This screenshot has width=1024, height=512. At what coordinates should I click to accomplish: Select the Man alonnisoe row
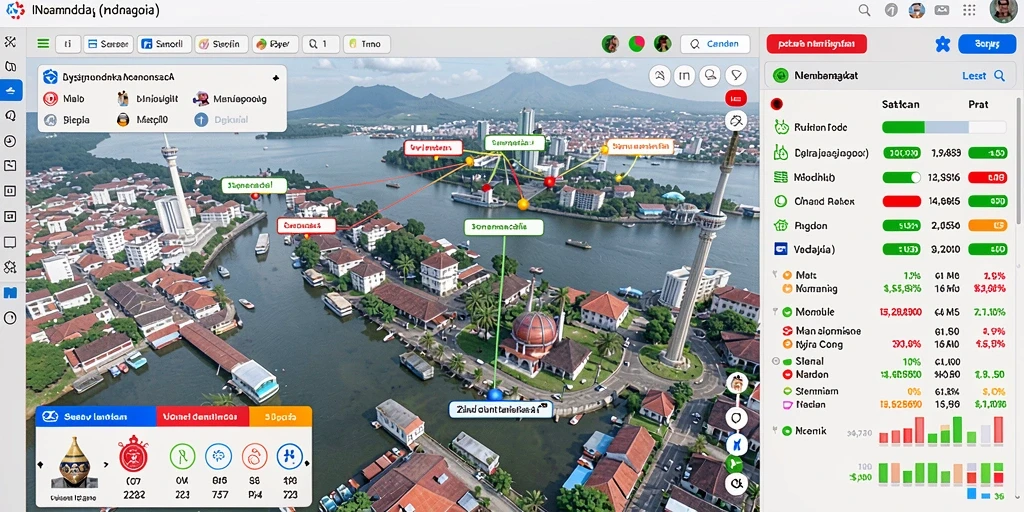tap(893, 331)
